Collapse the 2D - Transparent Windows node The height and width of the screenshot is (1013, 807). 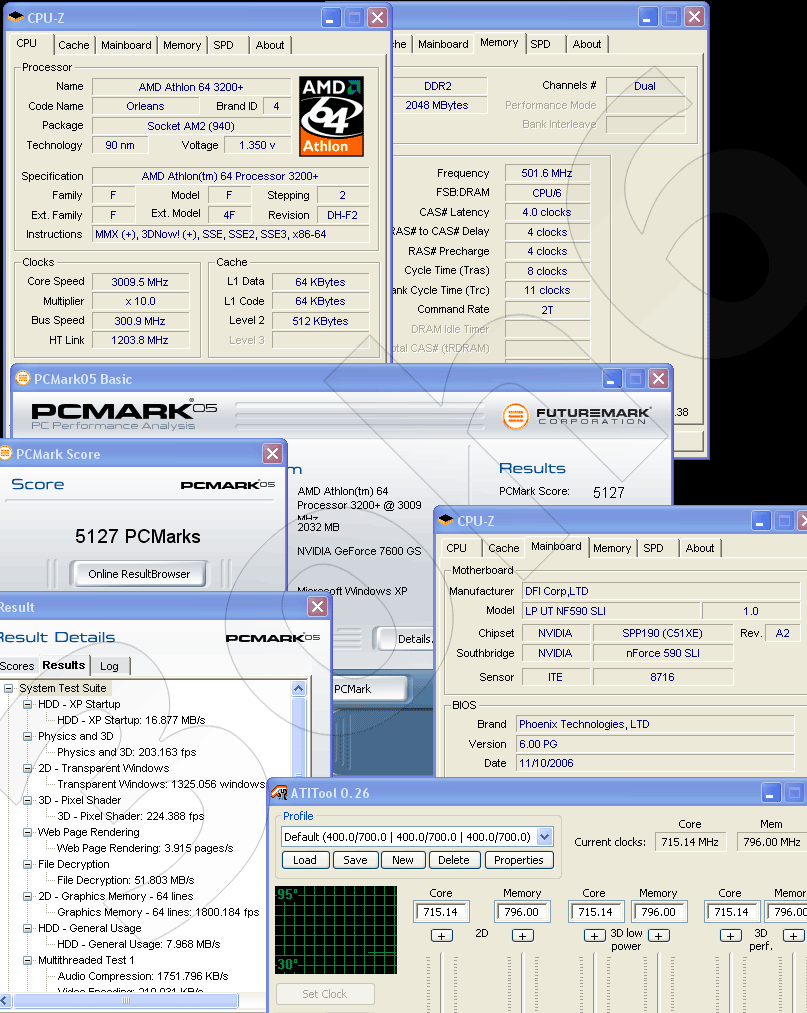click(27, 769)
